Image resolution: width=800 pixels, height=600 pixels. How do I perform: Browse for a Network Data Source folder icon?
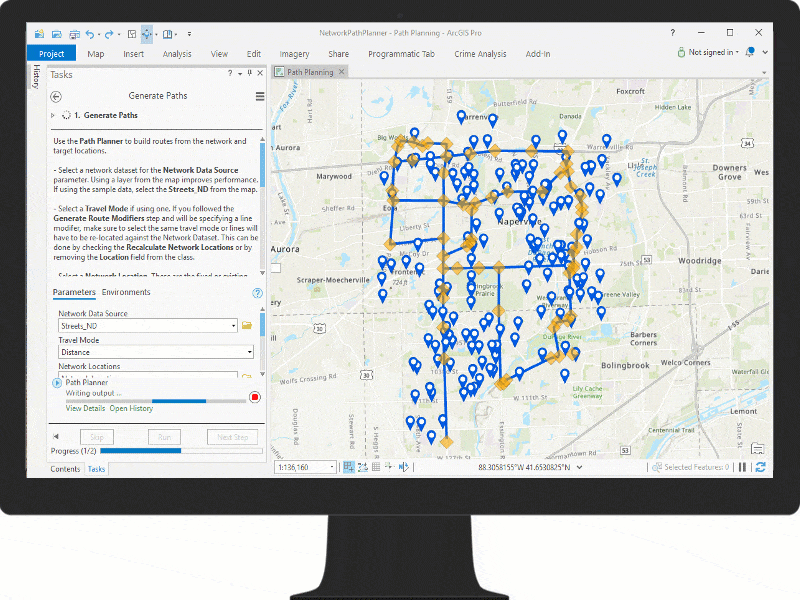(247, 326)
